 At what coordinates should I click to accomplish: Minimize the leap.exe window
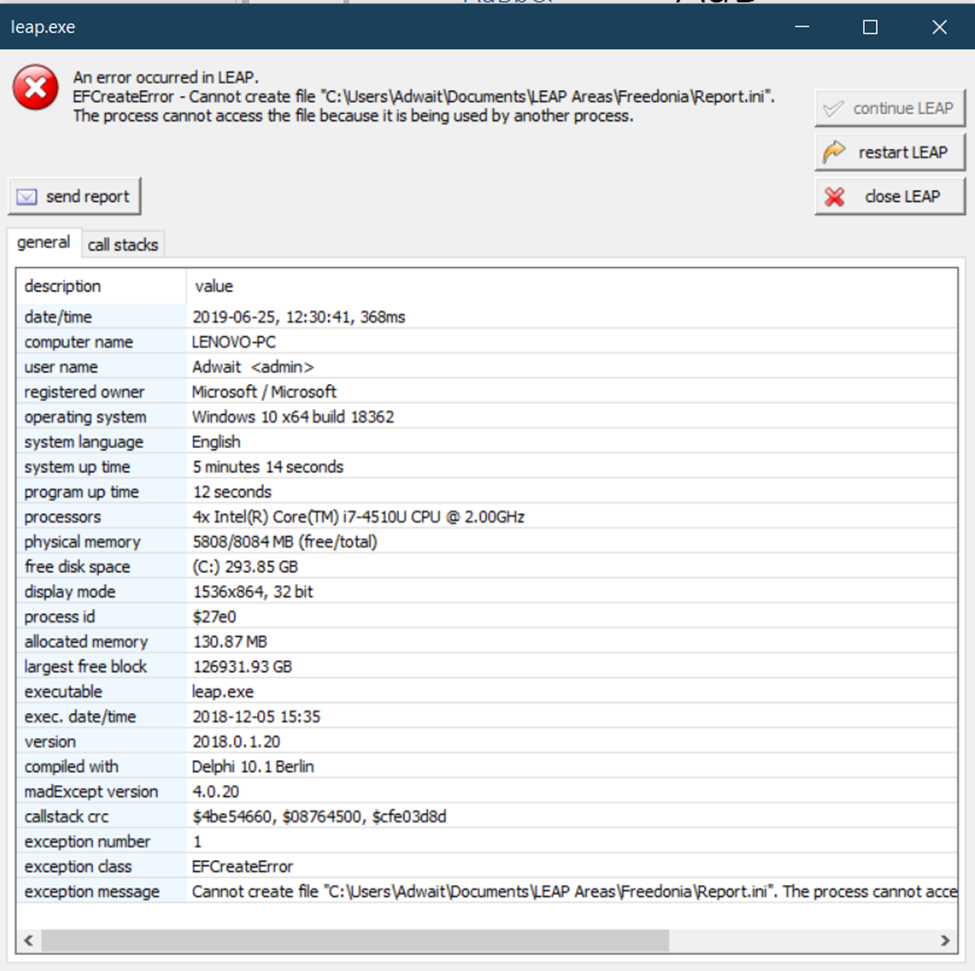click(x=802, y=27)
